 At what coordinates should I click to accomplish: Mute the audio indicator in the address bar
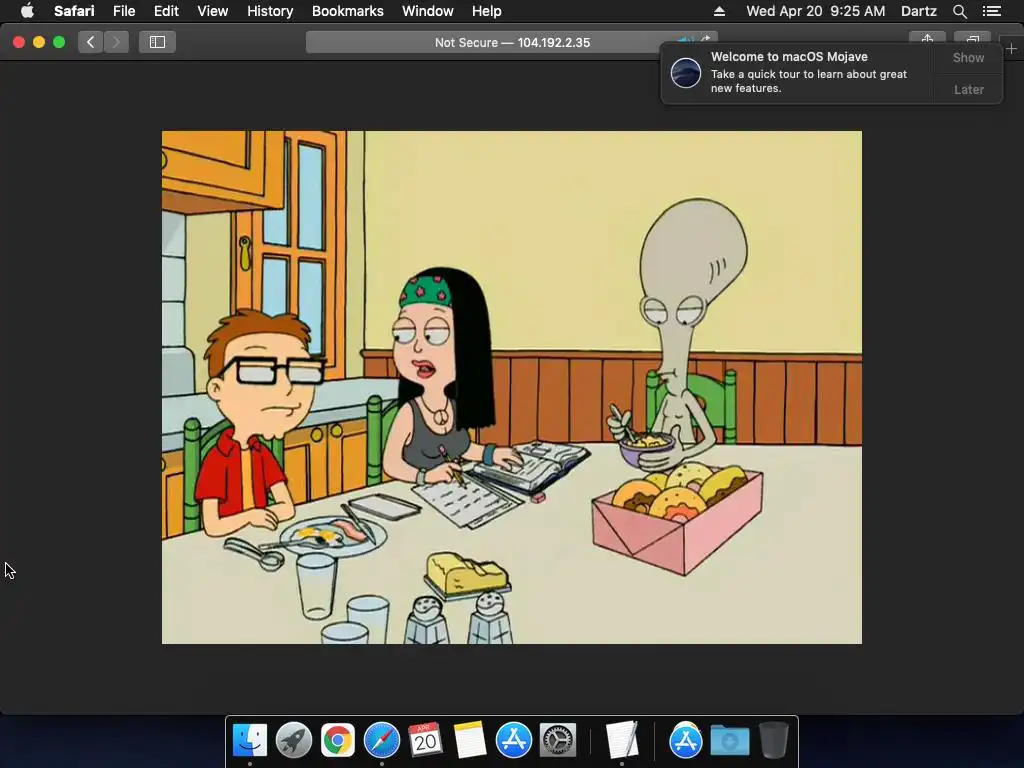[x=685, y=40]
